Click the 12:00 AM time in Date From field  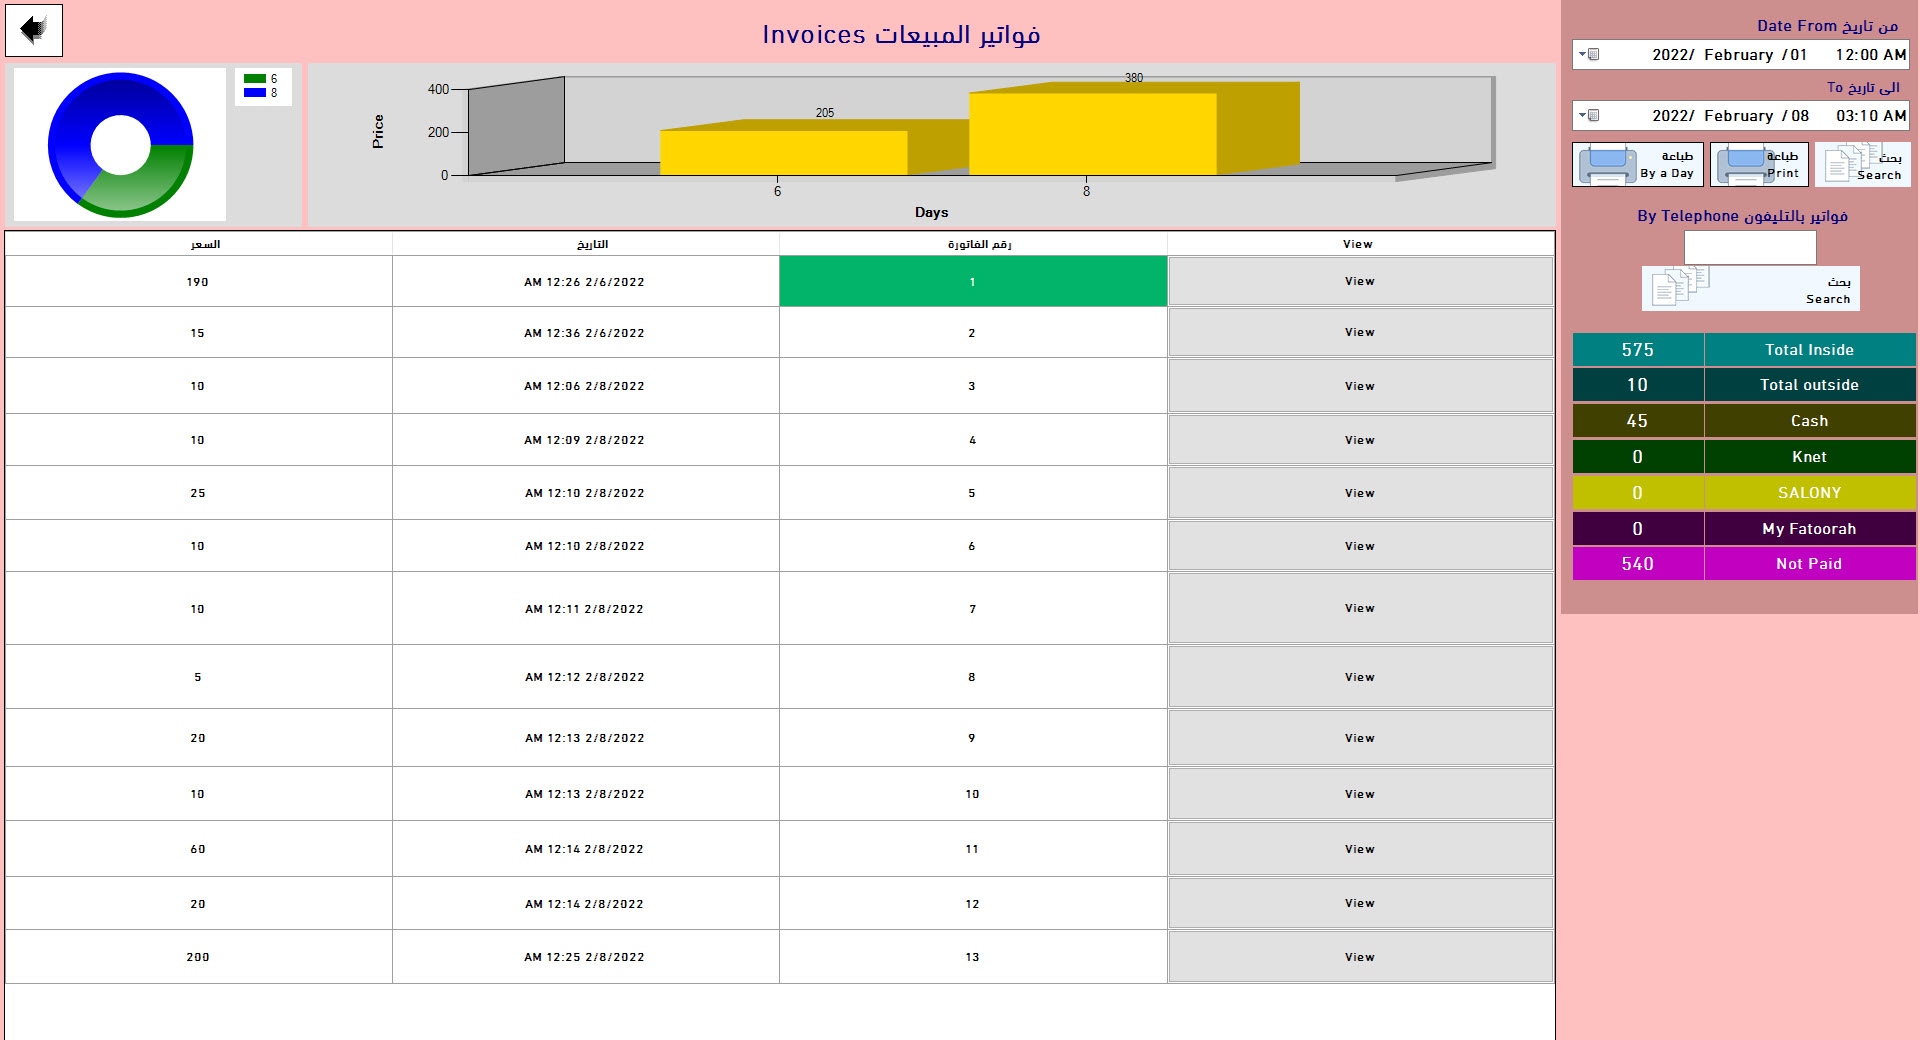coord(1871,55)
